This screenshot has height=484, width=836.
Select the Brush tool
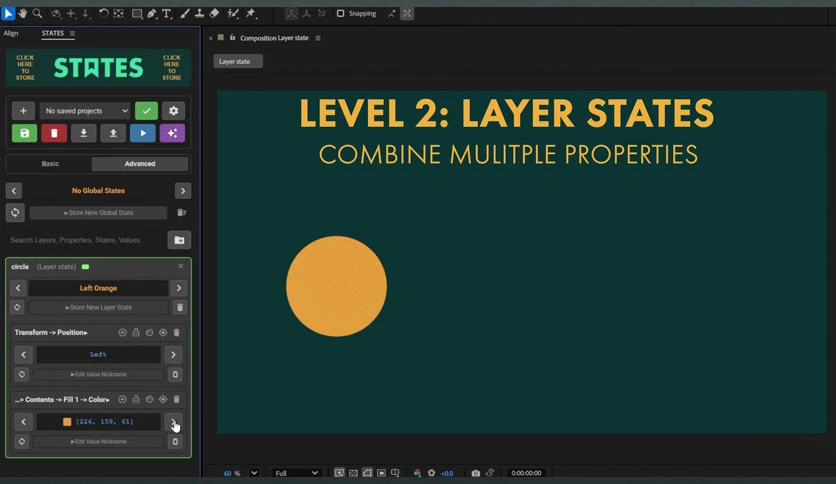click(x=184, y=13)
